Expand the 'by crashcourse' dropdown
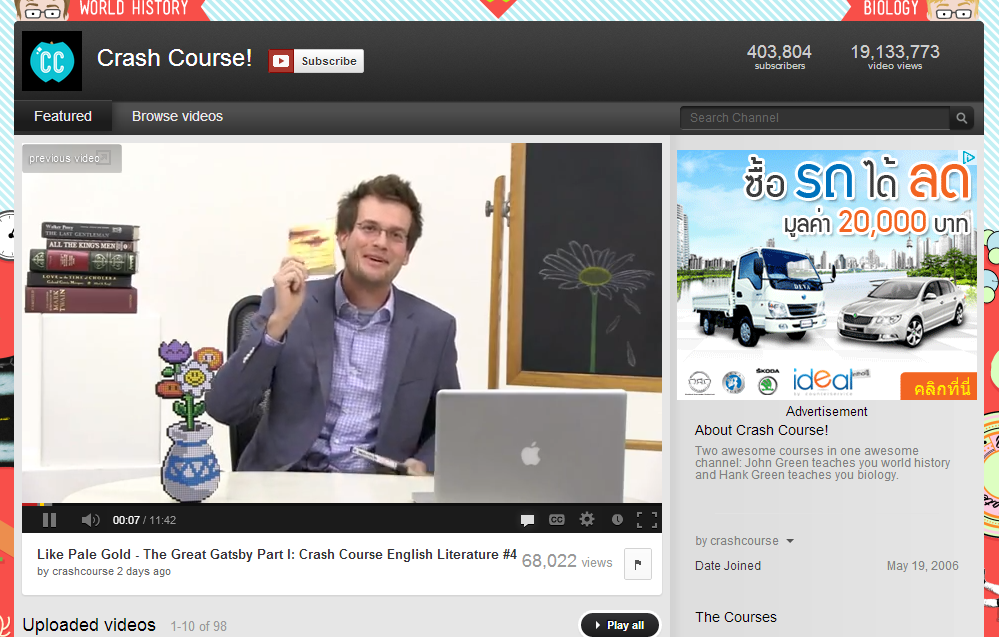 tap(744, 541)
